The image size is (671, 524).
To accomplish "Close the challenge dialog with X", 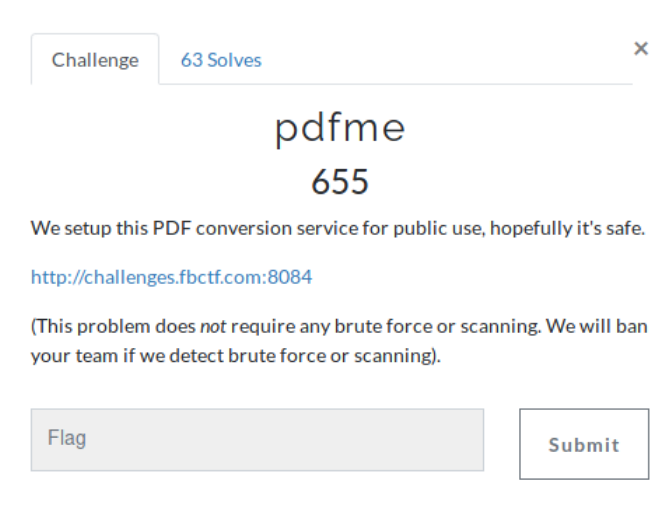I will [641, 48].
